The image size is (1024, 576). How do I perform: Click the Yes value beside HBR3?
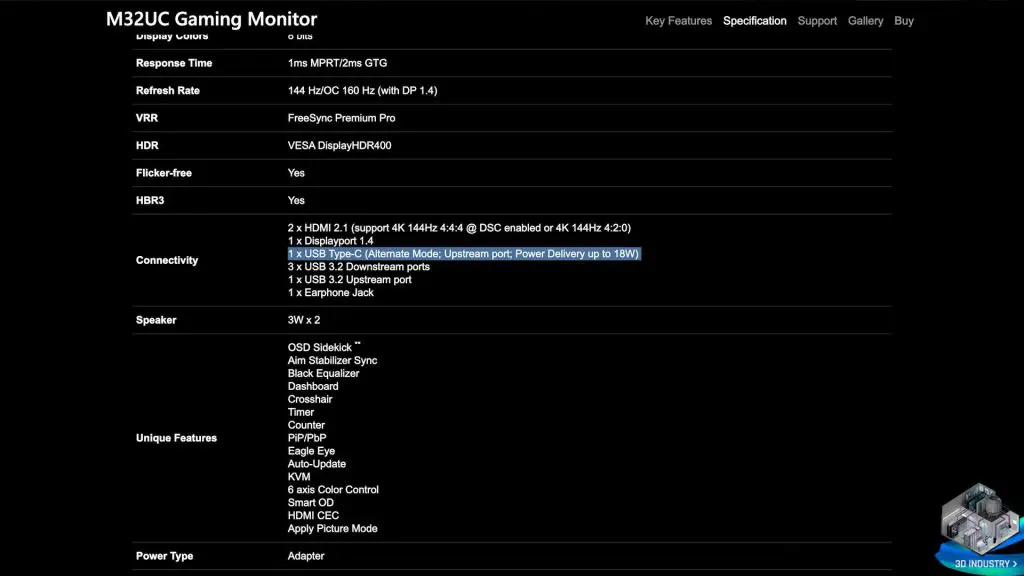pyautogui.click(x=296, y=200)
